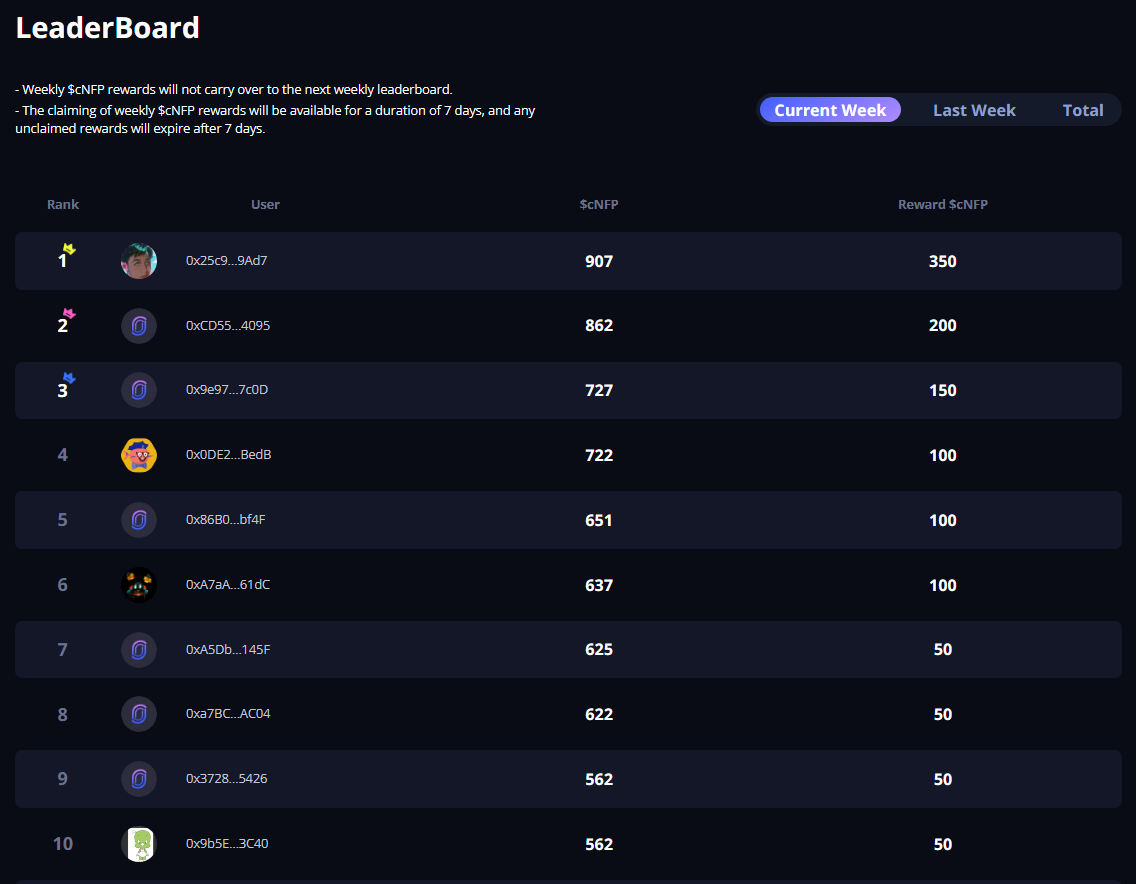Viewport: 1136px width, 884px height.
Task: Click the green alien avatar of 0x9b5E...3C40
Action: (139, 844)
